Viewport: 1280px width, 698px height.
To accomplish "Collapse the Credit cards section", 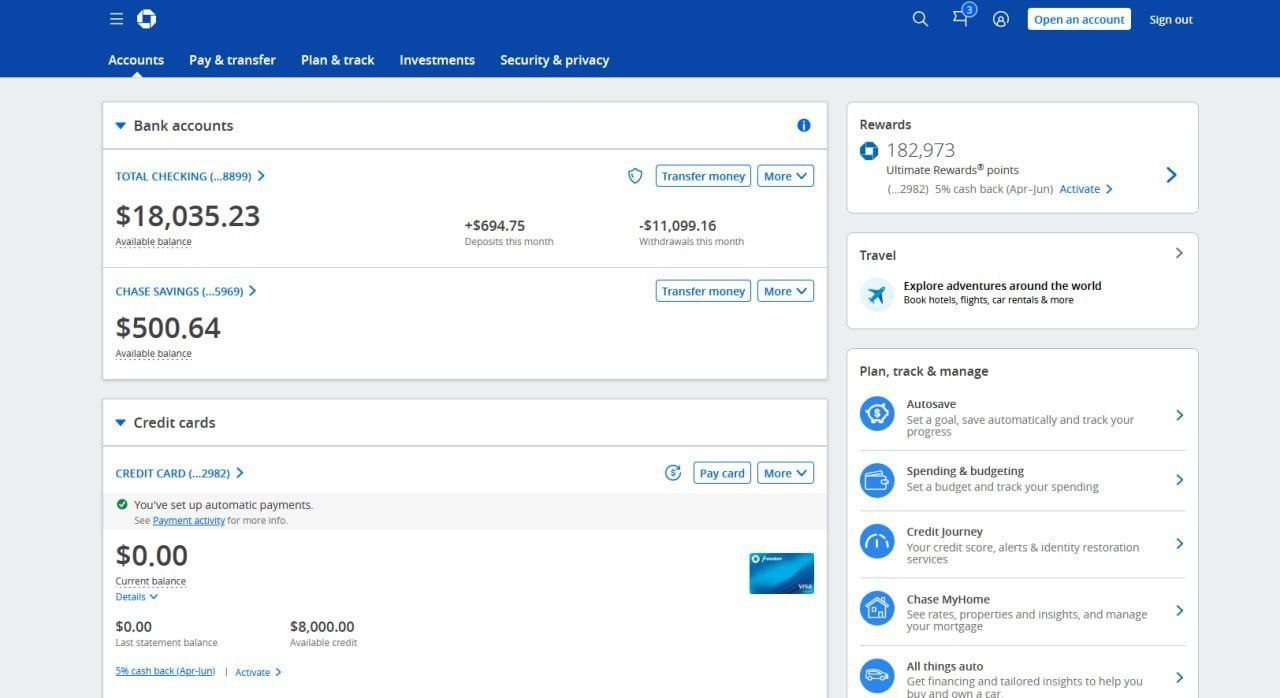I will click(120, 423).
